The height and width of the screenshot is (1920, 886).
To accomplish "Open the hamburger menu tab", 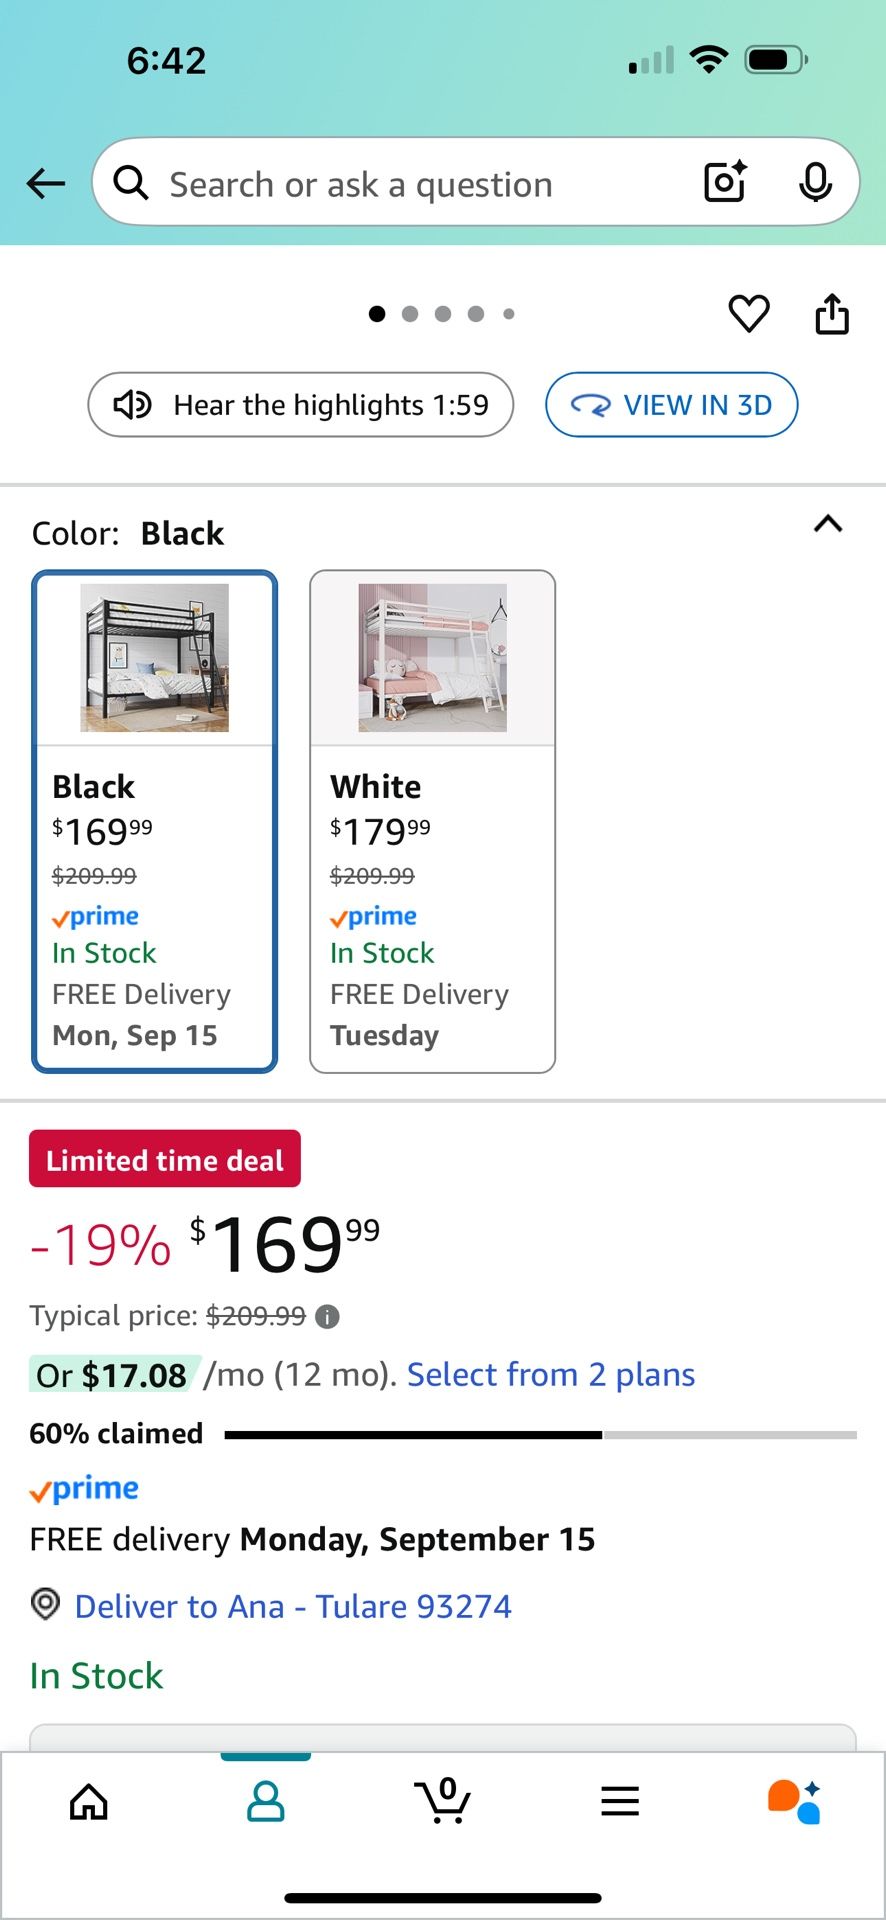I will tap(620, 1802).
